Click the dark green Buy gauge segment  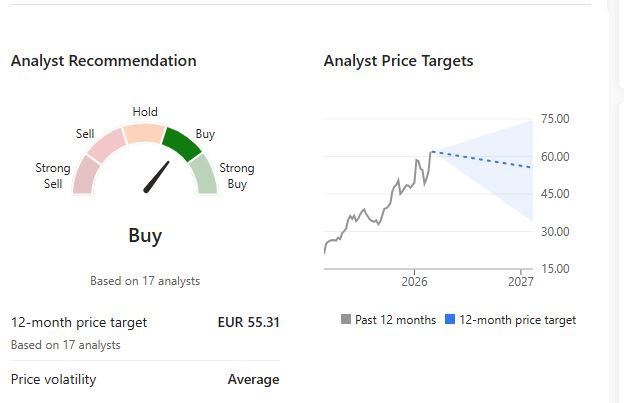click(181, 143)
